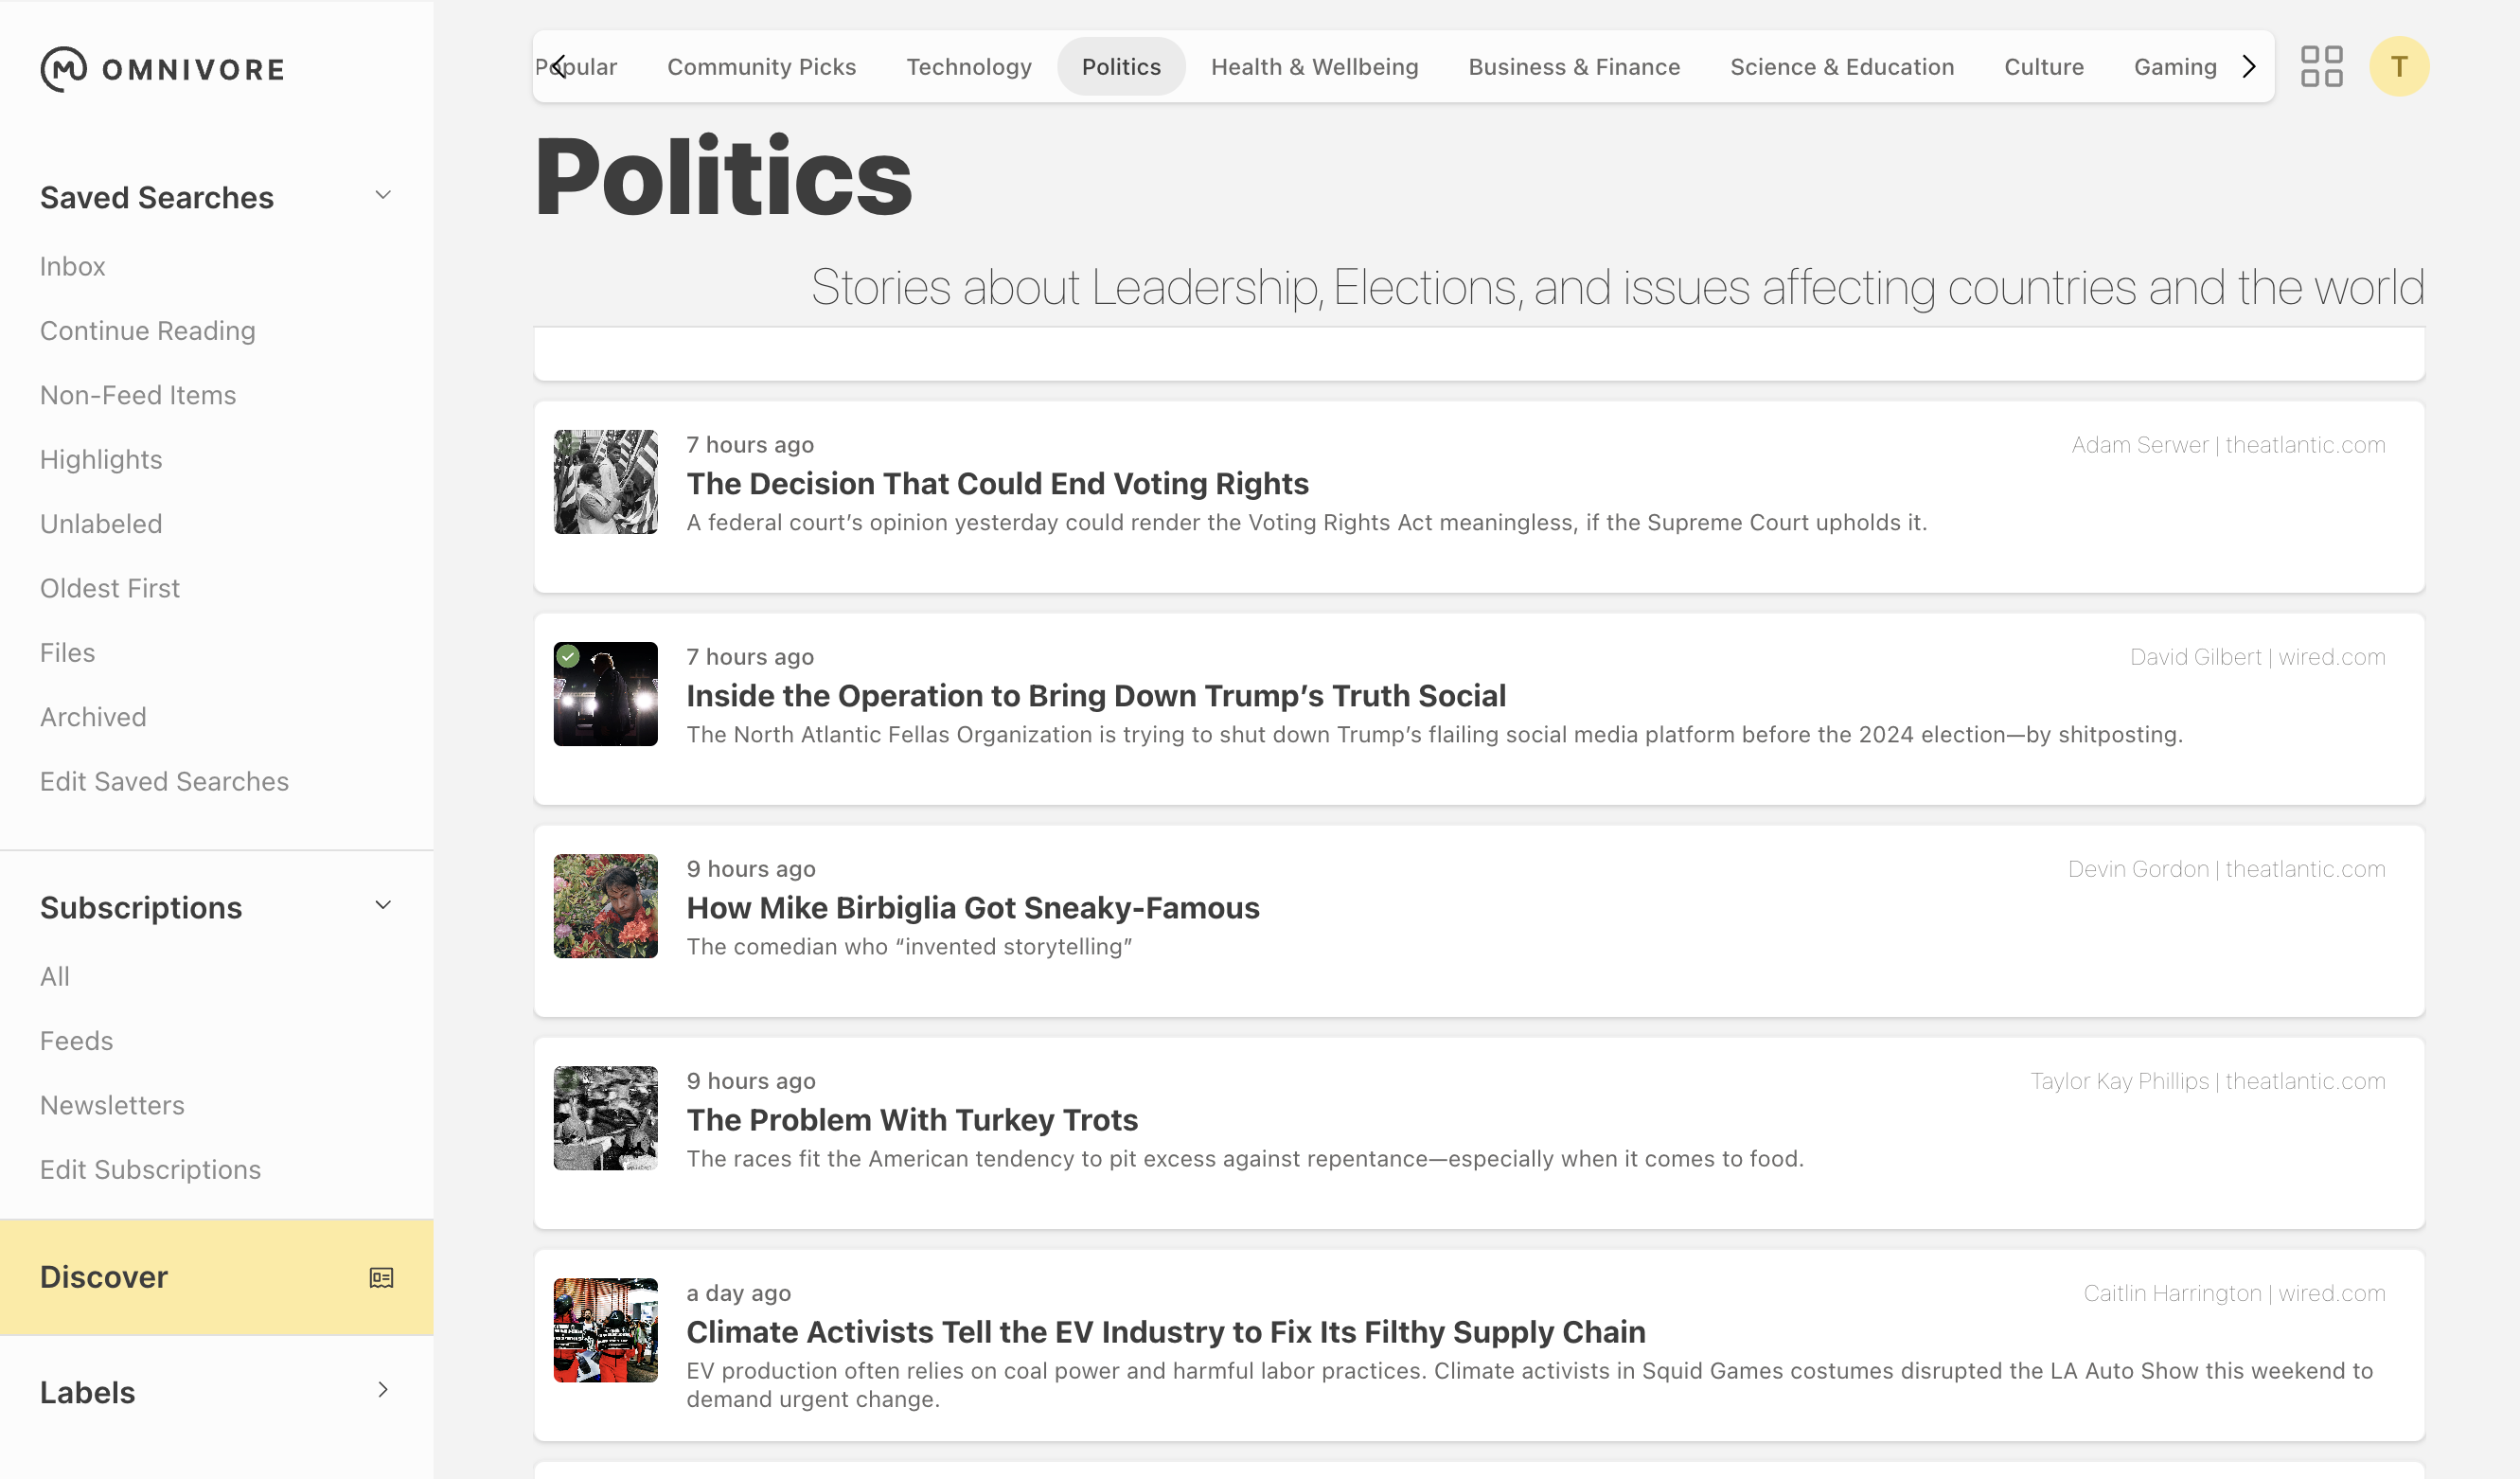Image resolution: width=2520 pixels, height=1479 pixels.
Task: Switch to the Technology topic tab
Action: click(x=968, y=67)
